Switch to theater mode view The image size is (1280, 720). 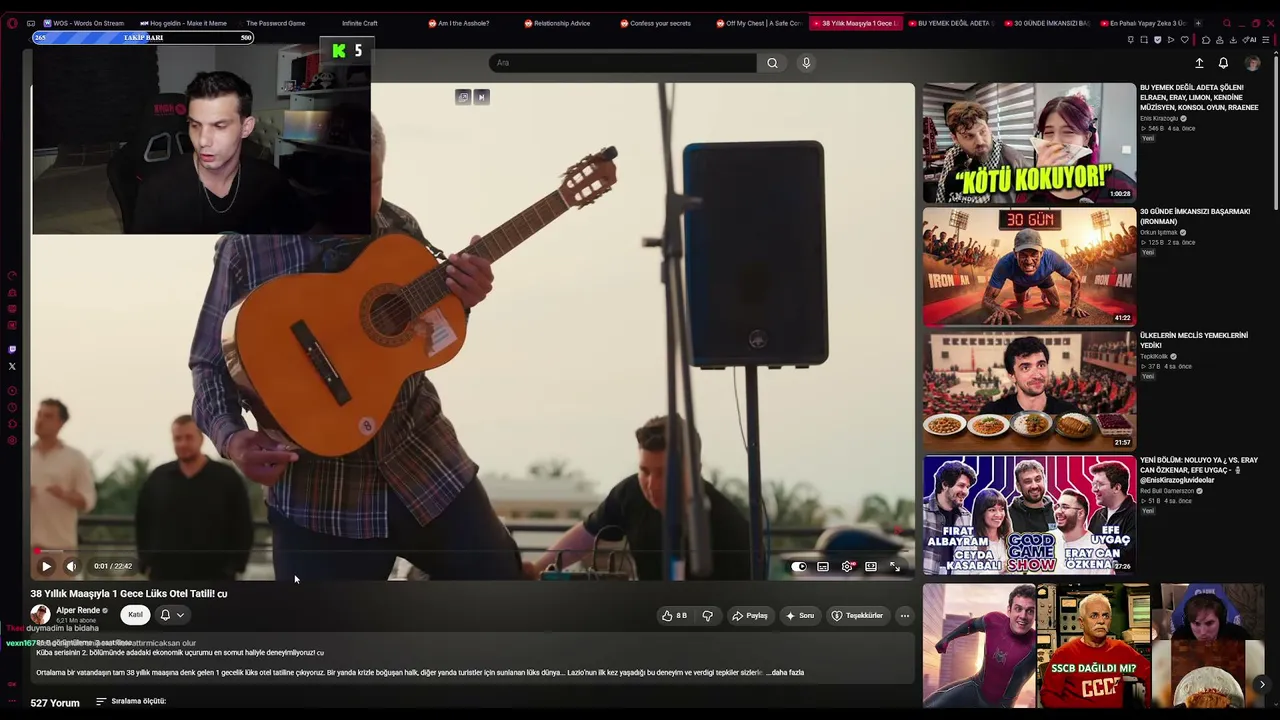[x=871, y=566]
